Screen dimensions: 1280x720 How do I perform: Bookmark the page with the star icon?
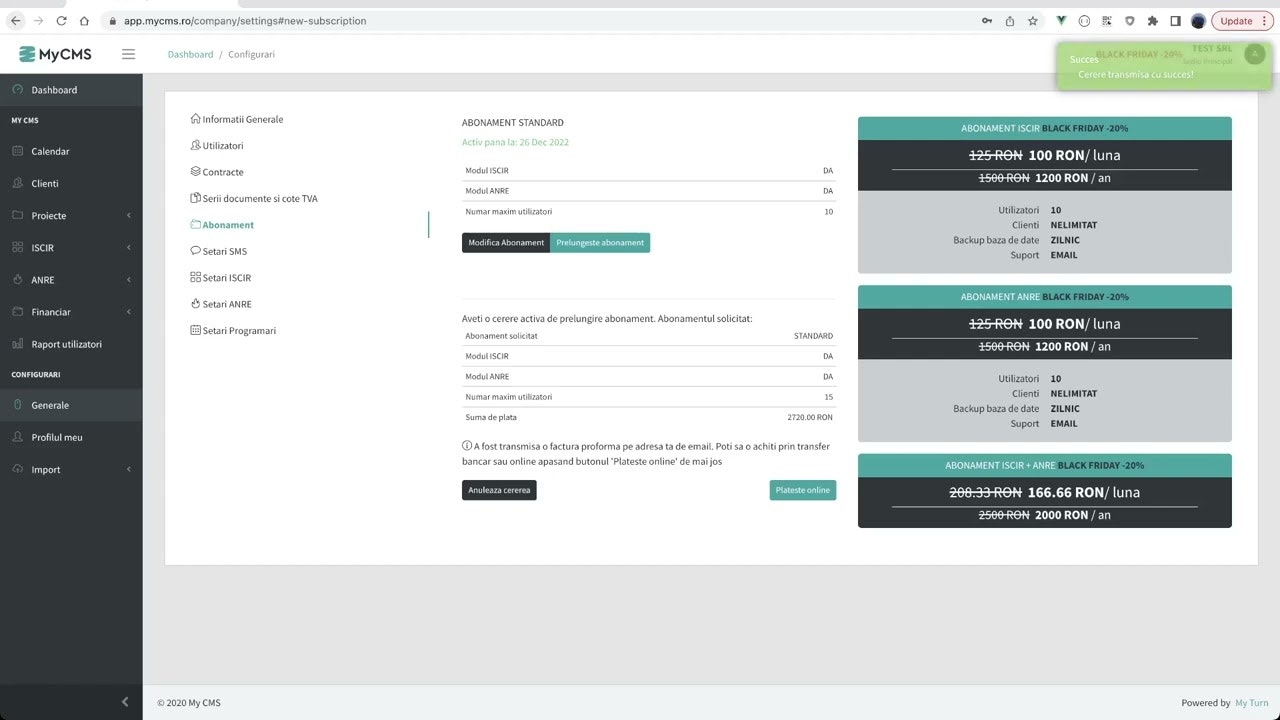(x=1033, y=21)
